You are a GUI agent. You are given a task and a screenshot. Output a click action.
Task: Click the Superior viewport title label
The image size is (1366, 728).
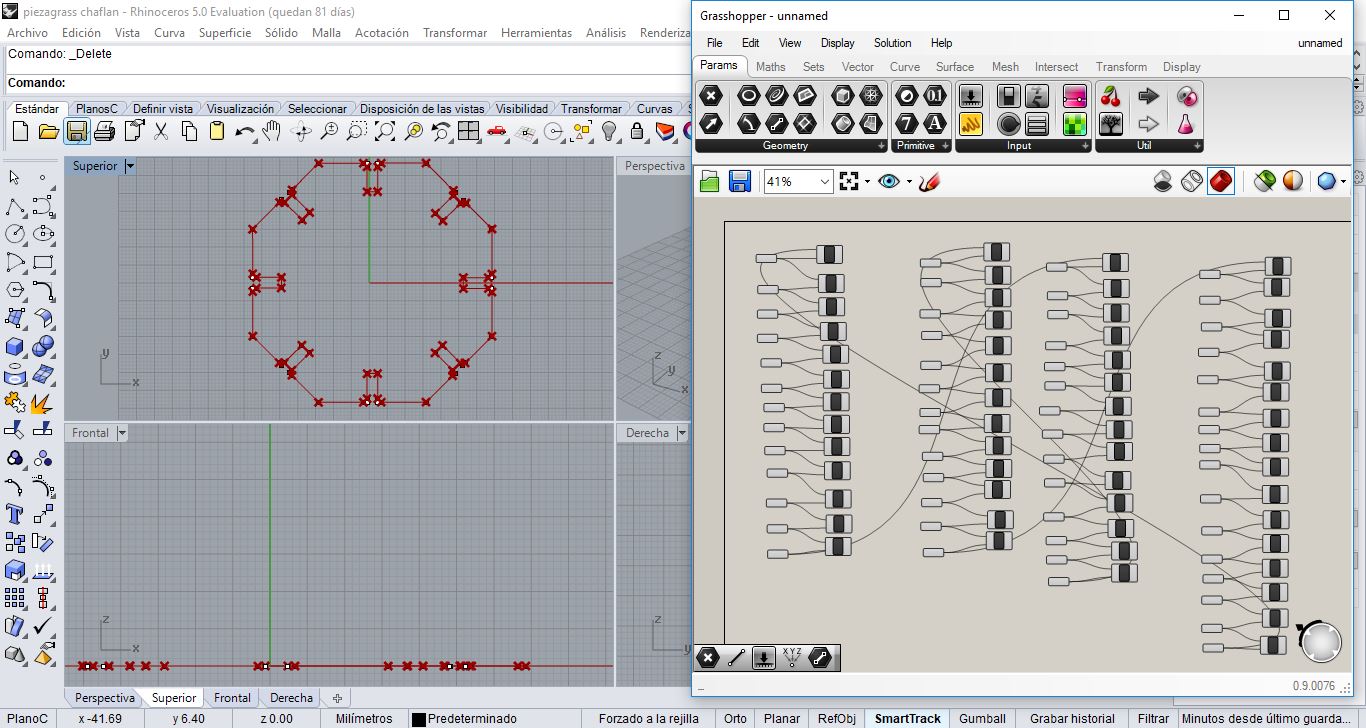(x=95, y=166)
